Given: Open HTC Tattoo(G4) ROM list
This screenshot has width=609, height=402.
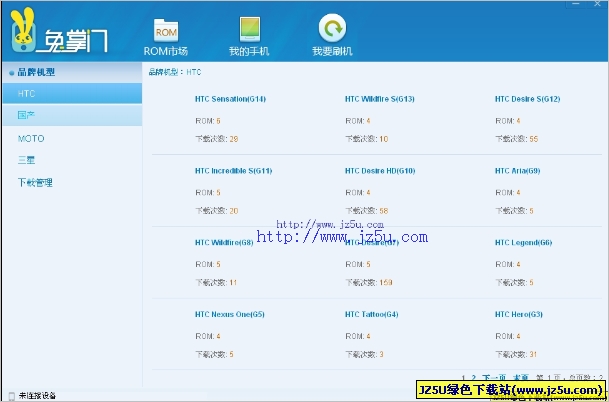Looking at the screenshot, I should (372, 314).
